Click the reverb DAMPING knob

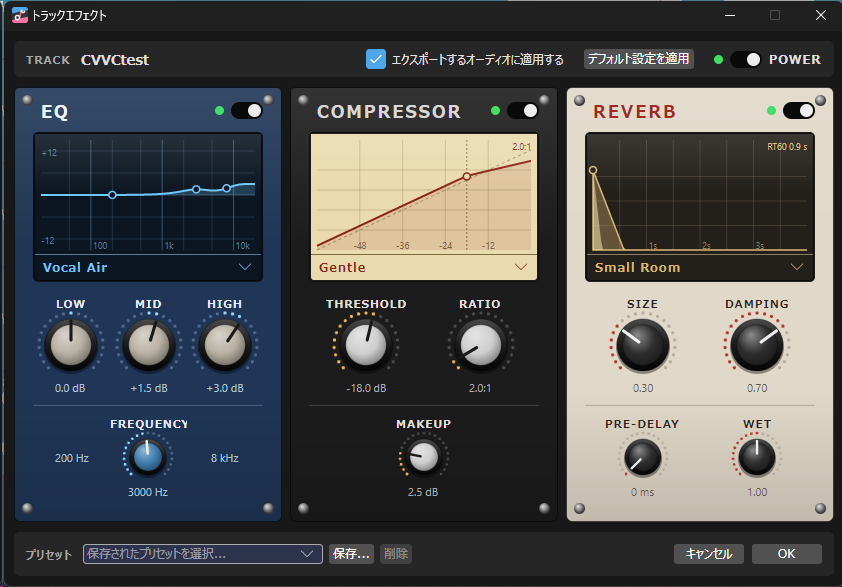(x=757, y=345)
